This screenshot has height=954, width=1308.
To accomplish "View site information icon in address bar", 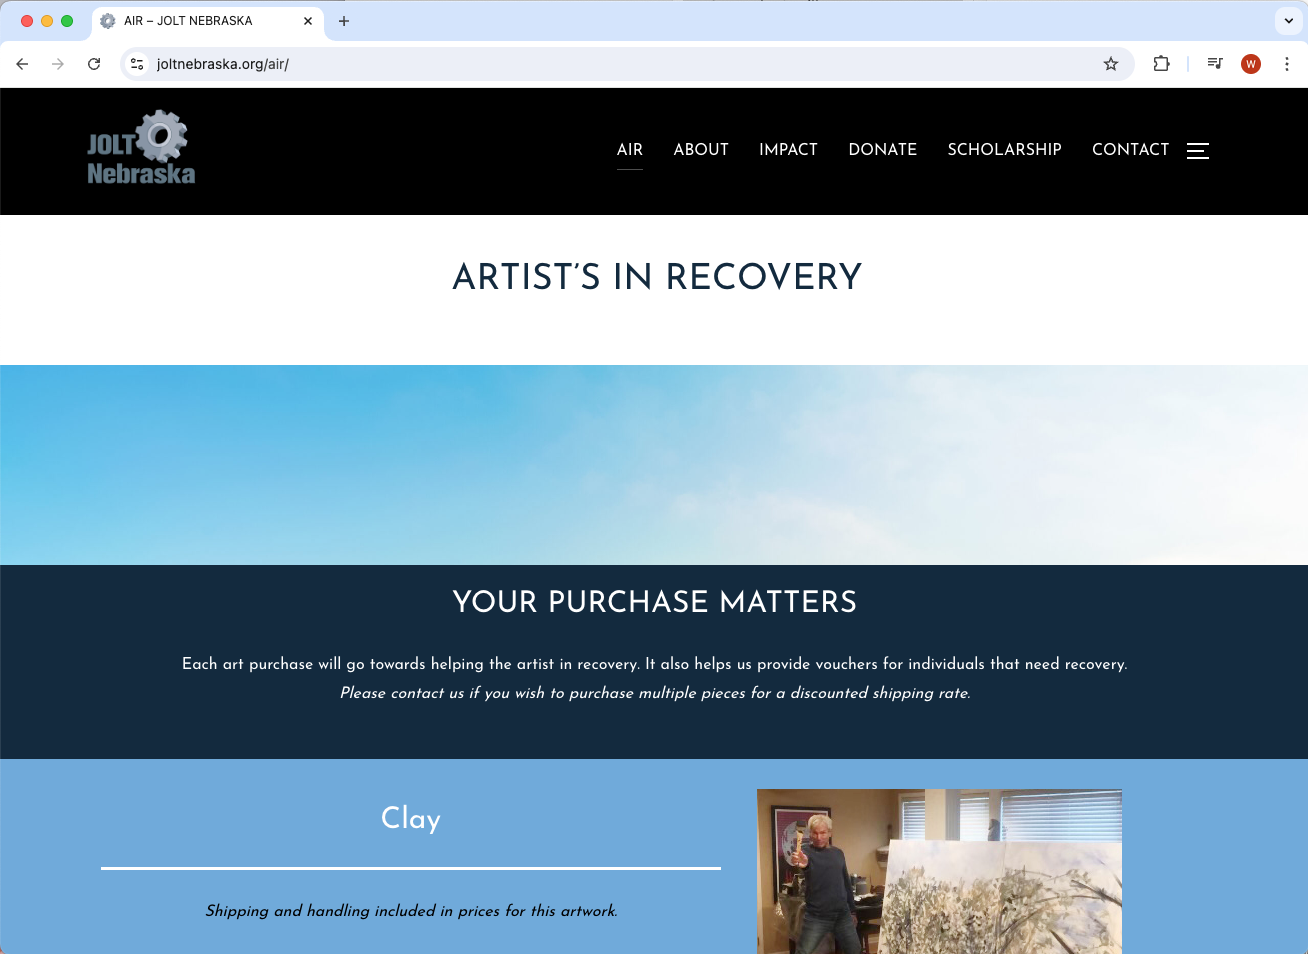I will pyautogui.click(x=138, y=64).
